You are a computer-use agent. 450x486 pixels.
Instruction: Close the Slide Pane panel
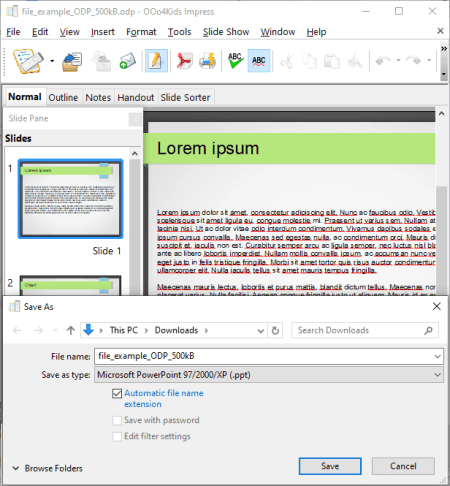pos(135,119)
